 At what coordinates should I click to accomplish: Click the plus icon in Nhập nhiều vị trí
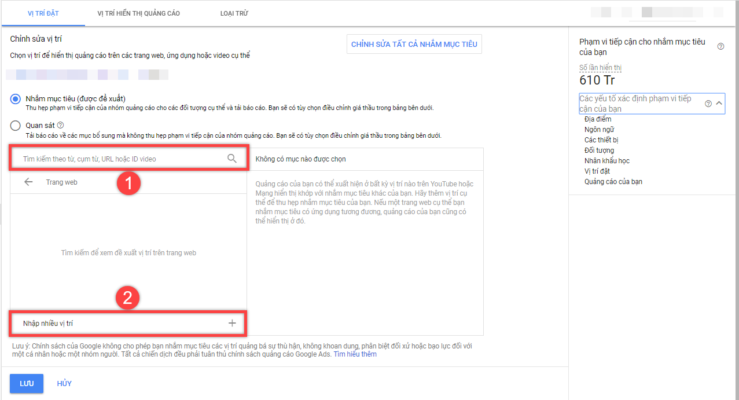tap(232, 323)
